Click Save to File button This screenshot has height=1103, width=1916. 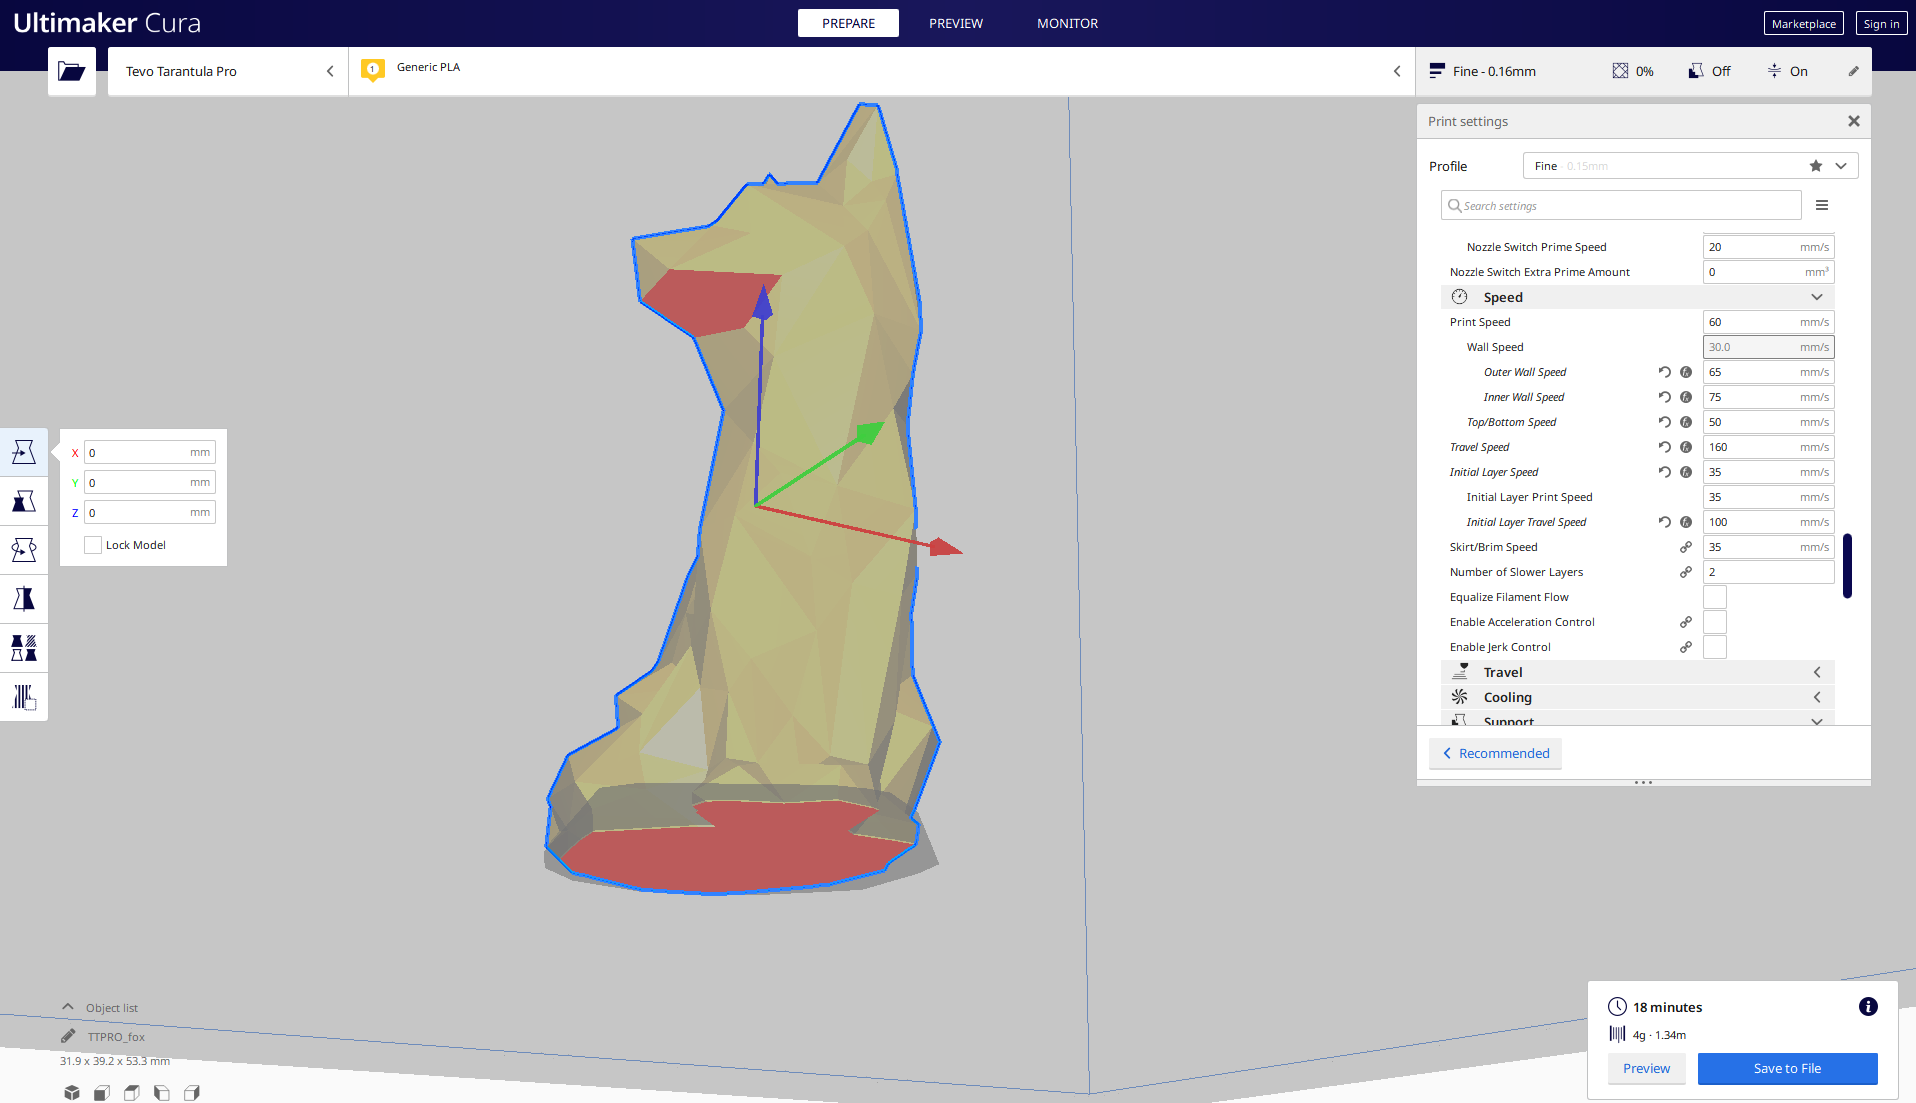(1787, 1068)
